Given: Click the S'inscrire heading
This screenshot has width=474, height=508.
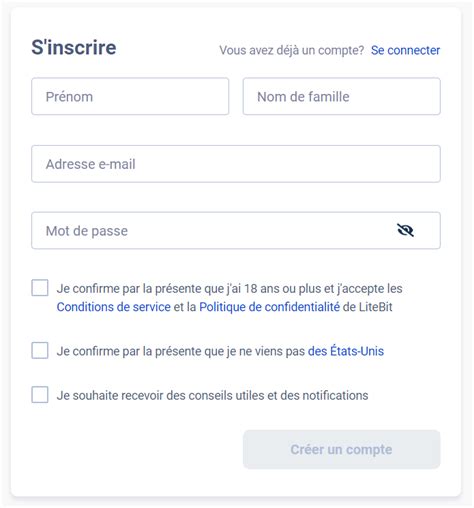Looking at the screenshot, I should click(x=74, y=47).
